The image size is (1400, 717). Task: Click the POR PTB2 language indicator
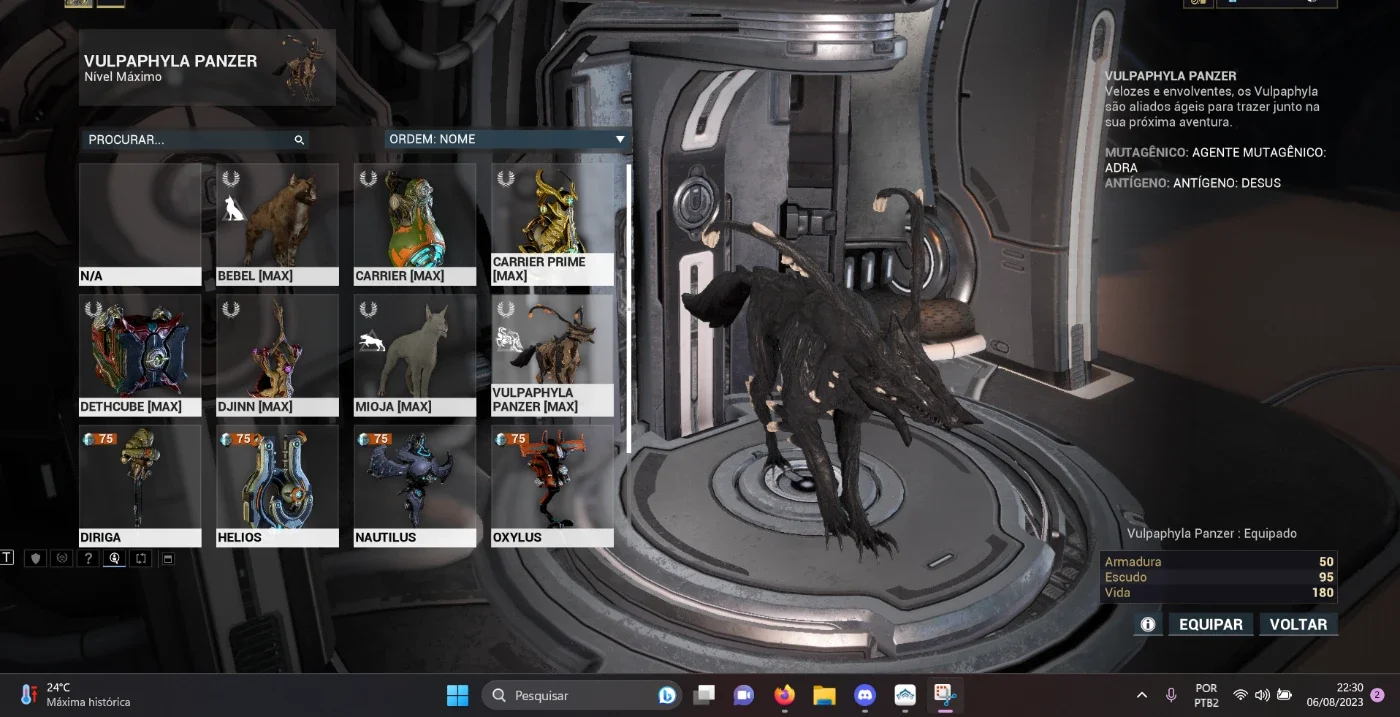[x=1206, y=695]
